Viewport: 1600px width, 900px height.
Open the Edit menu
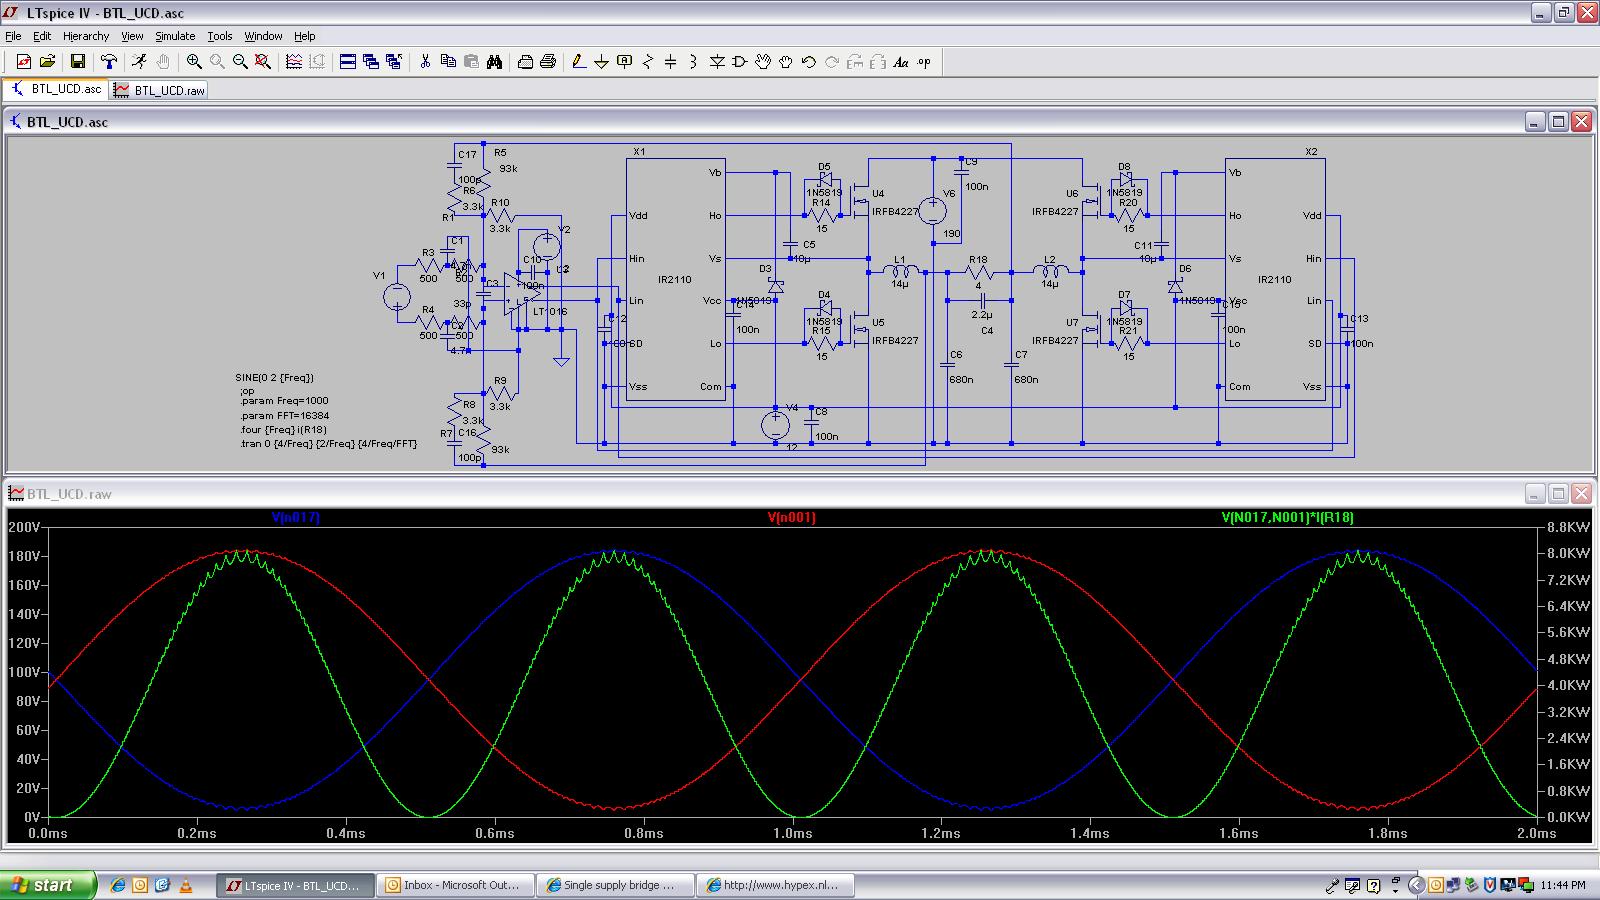pos(42,36)
